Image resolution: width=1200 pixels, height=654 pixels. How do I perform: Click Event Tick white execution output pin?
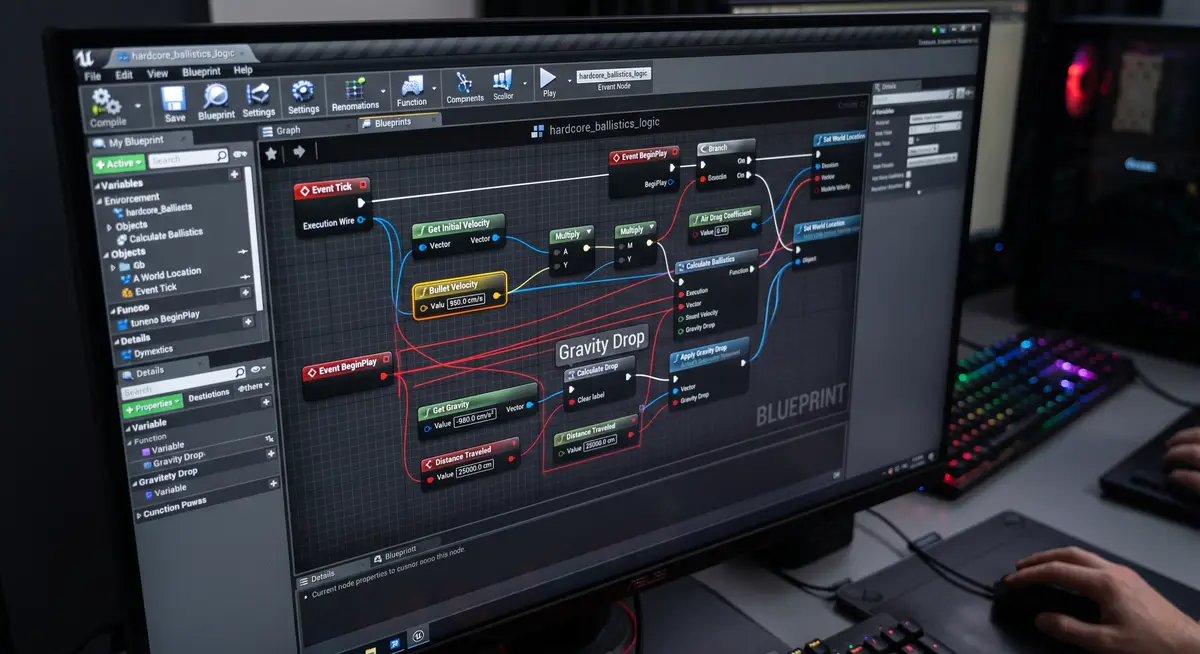pyautogui.click(x=361, y=204)
